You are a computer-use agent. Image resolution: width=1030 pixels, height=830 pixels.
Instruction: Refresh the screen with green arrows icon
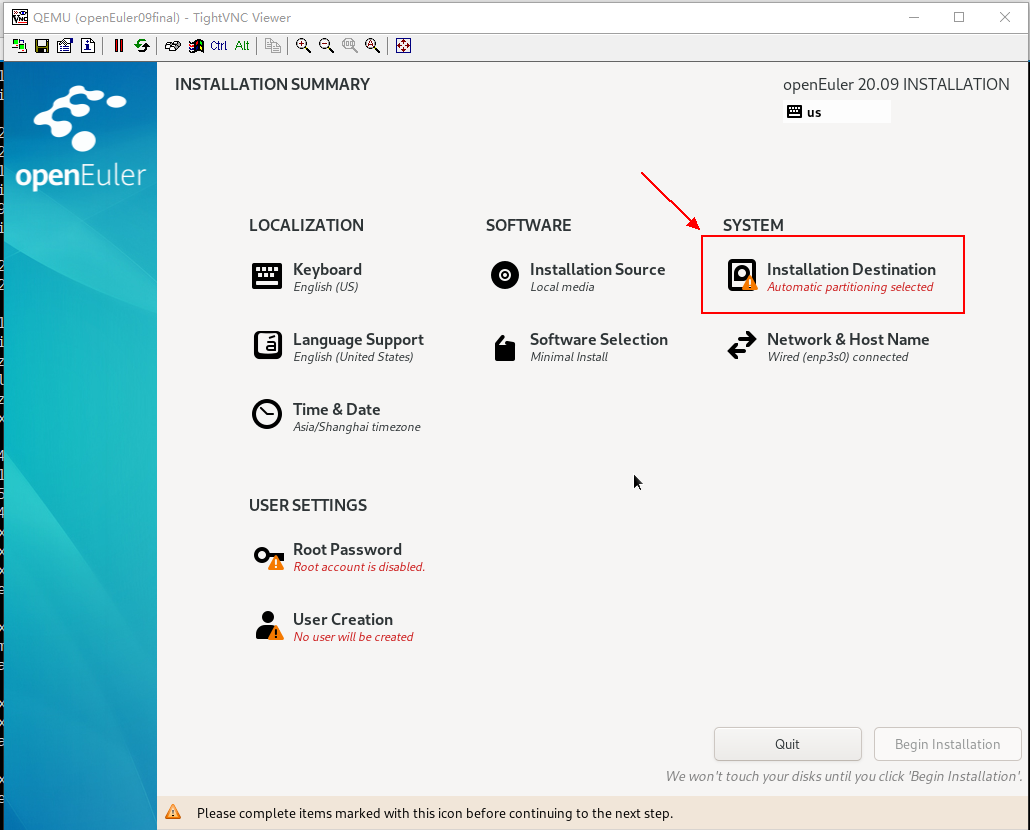click(x=142, y=46)
